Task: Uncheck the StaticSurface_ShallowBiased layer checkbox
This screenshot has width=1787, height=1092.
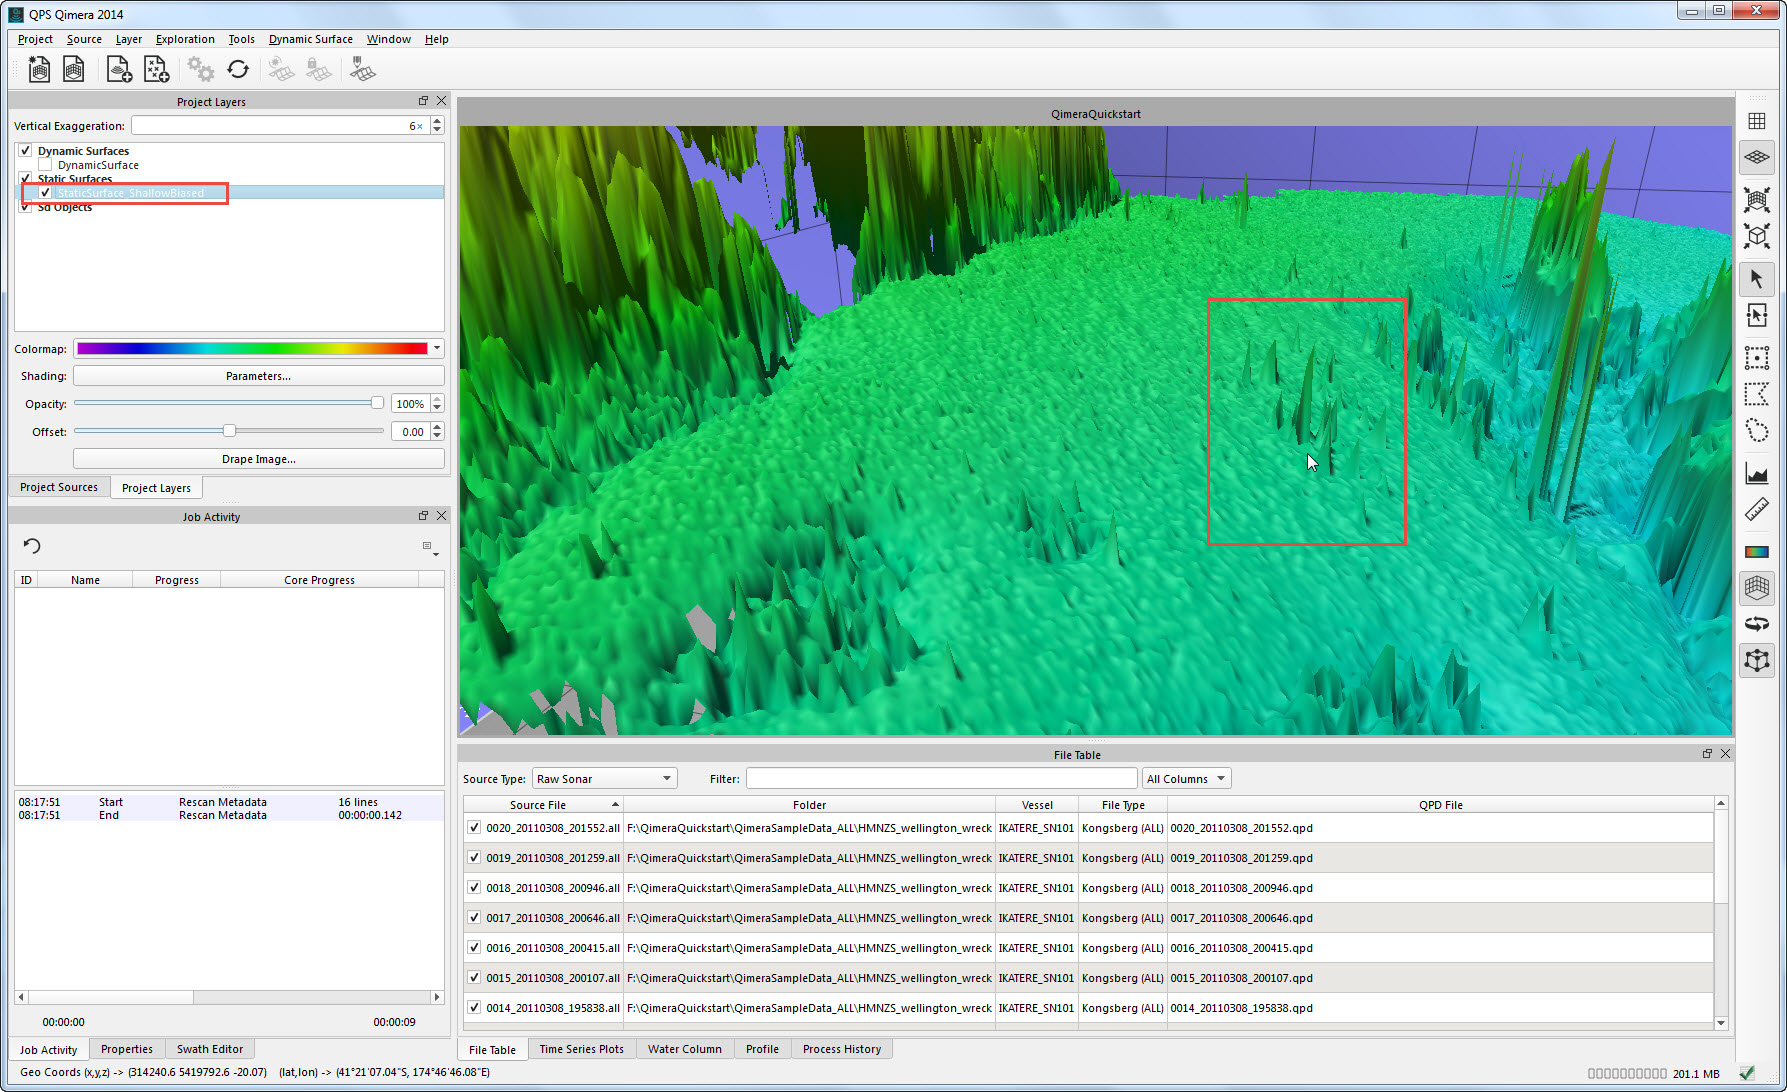Action: (x=45, y=193)
